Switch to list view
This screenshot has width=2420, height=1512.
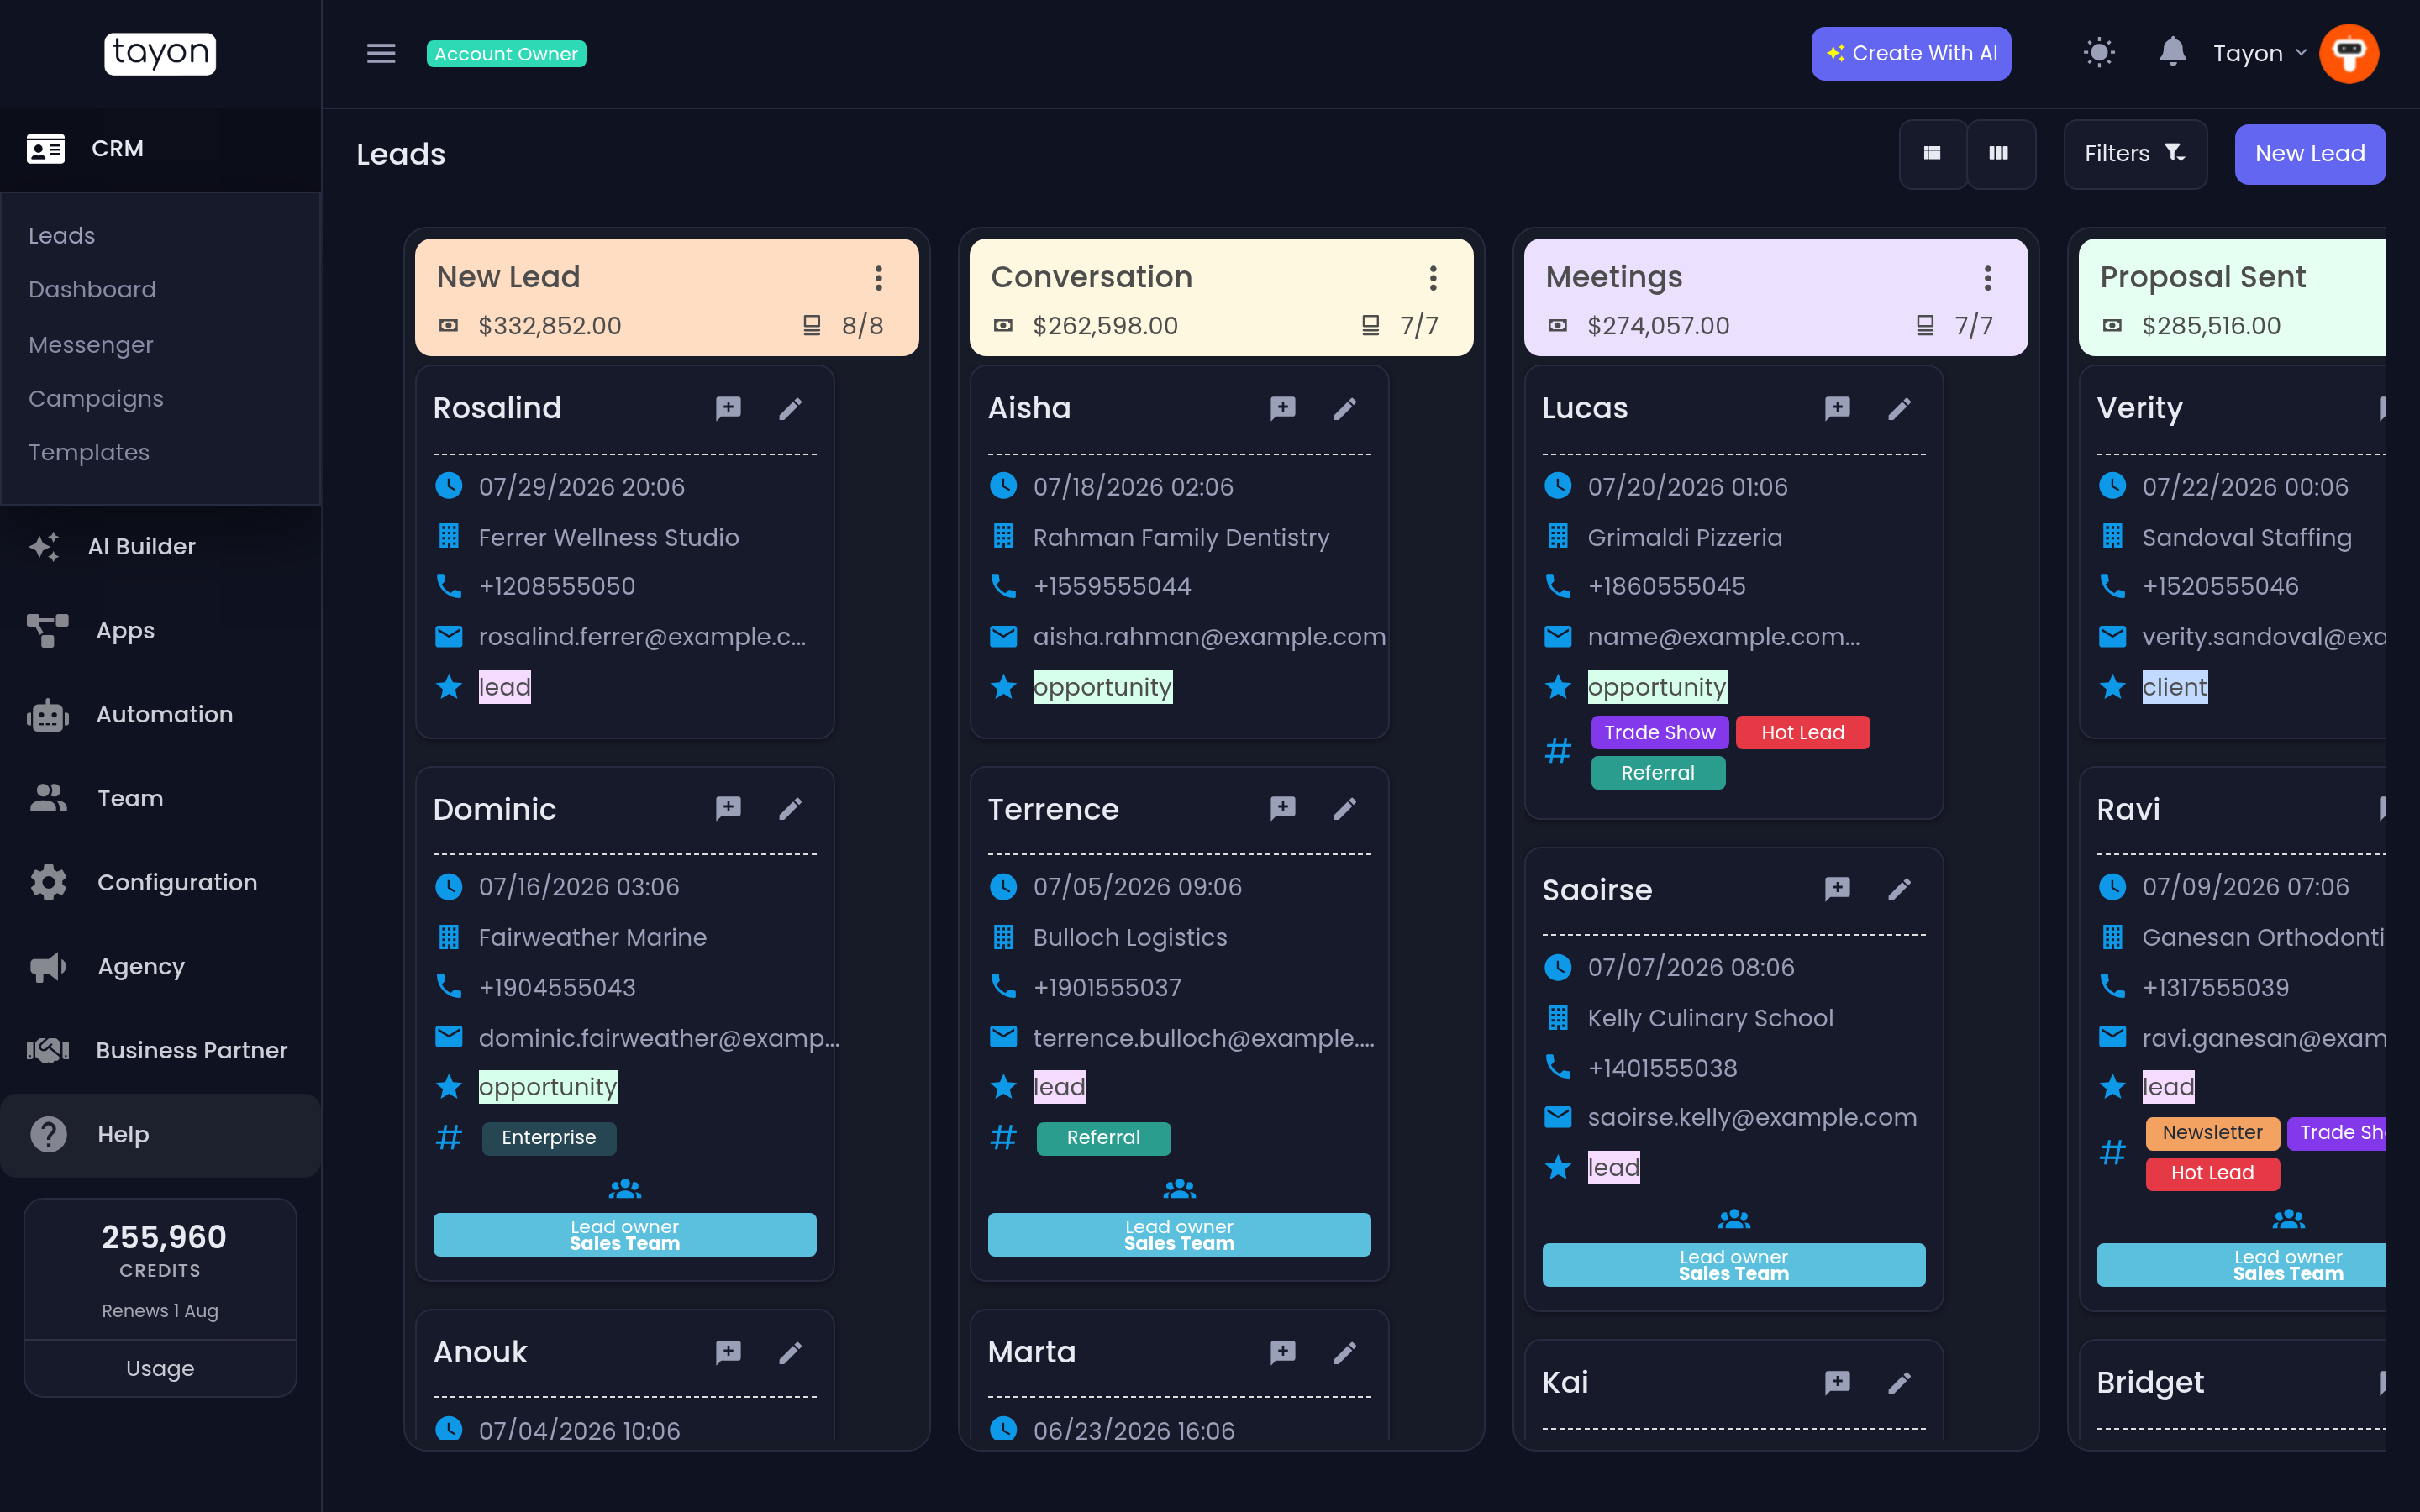coord(1932,154)
